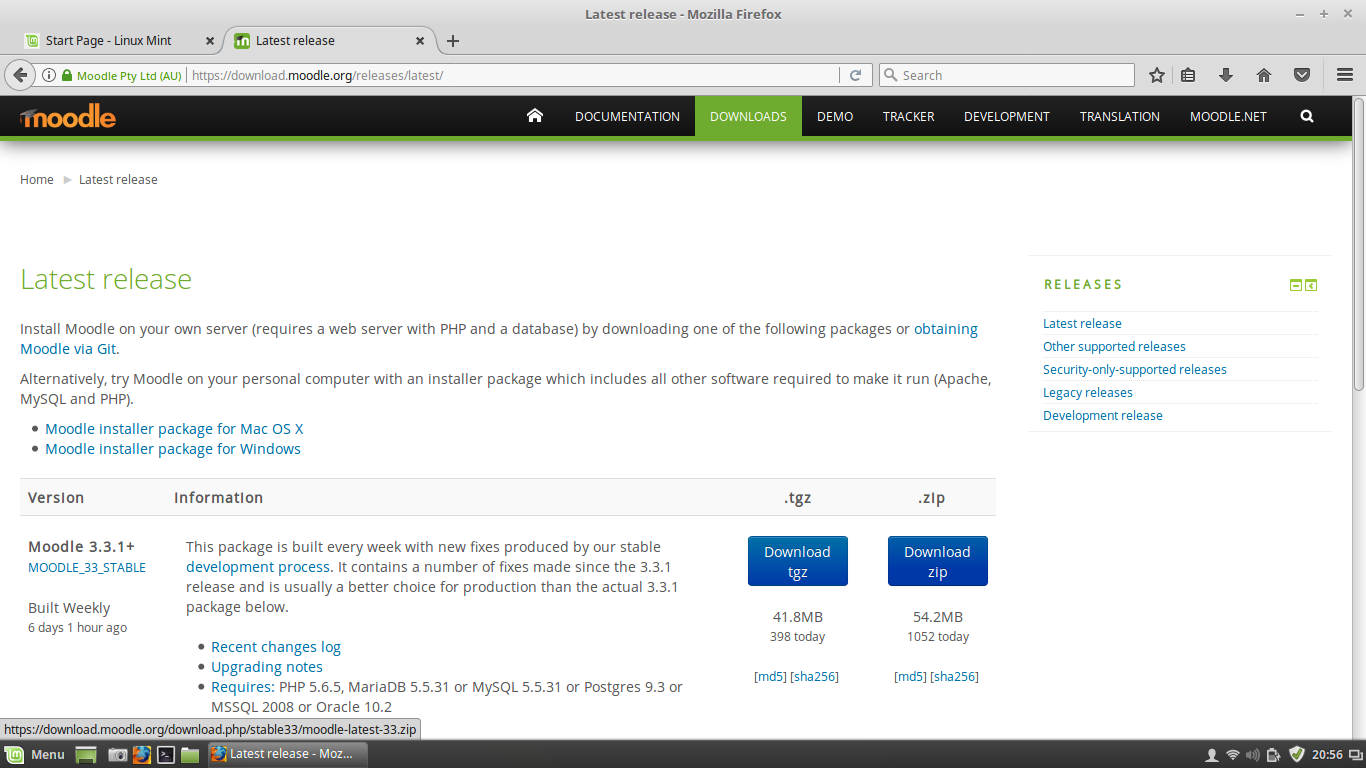Collapse the Releases block with minus icon
The width and height of the screenshot is (1366, 768).
coord(1296,285)
